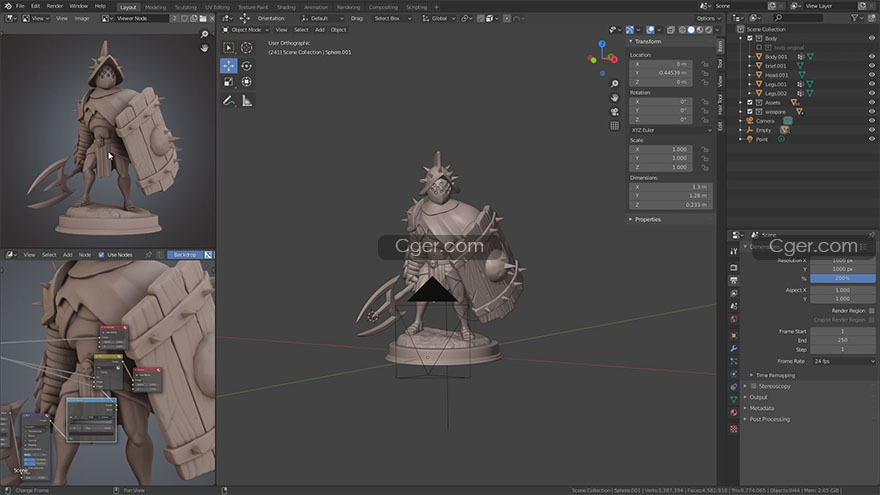Toggle the Assets collection checkbox

coord(749,103)
